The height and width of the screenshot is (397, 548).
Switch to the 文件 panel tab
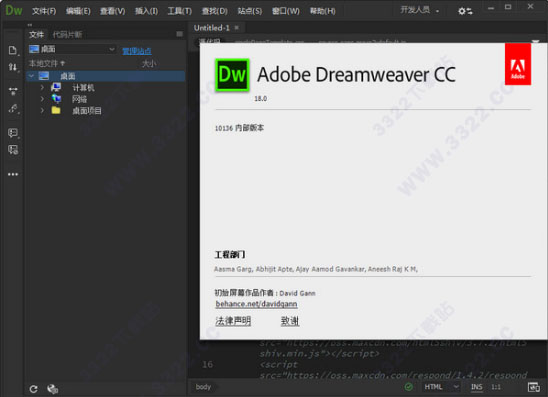coord(36,34)
